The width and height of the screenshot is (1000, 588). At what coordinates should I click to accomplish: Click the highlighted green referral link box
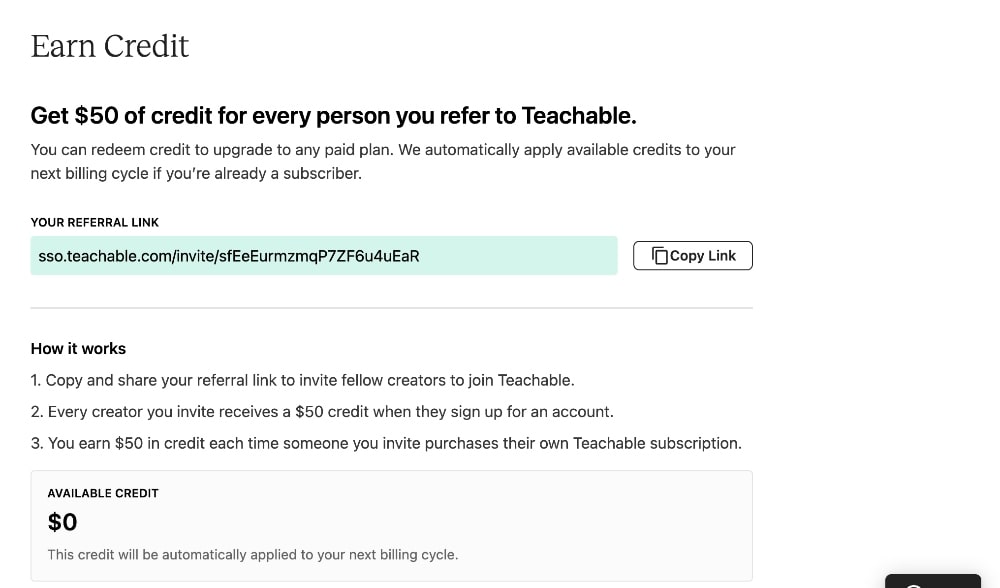click(x=324, y=255)
